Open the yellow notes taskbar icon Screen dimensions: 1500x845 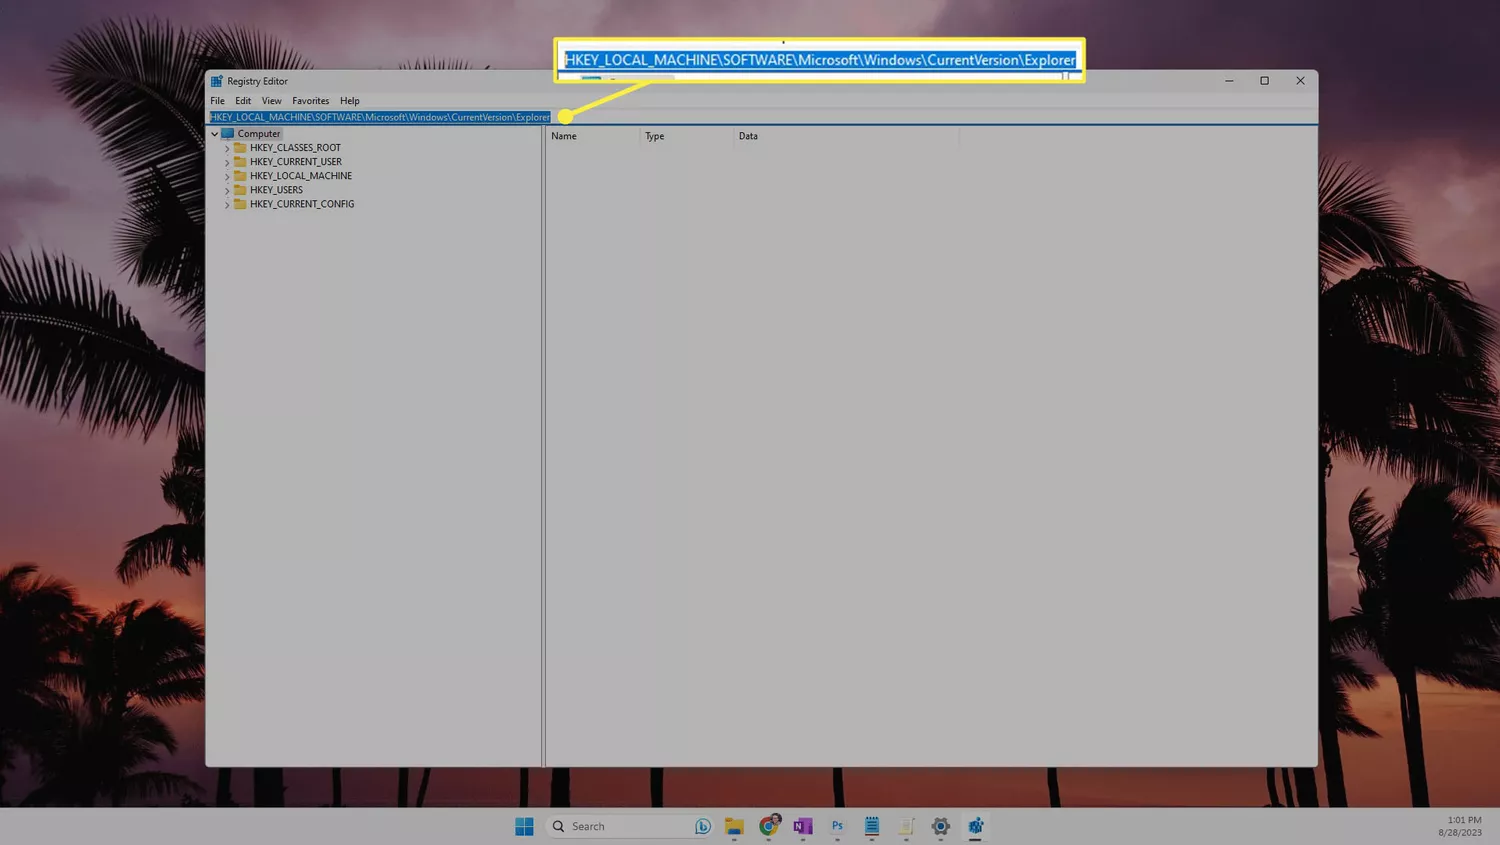click(906, 826)
